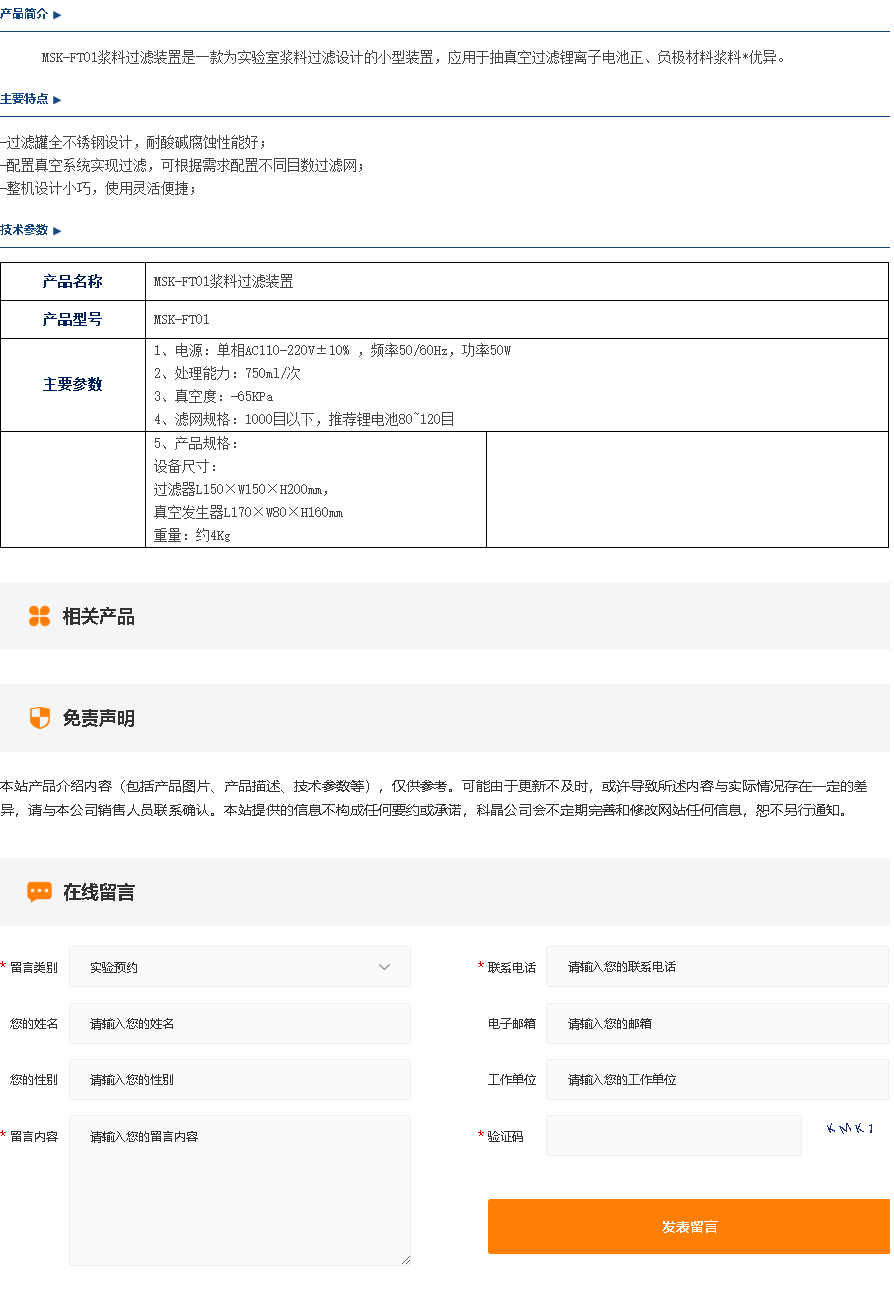Focus the 联系电话 input field
This screenshot has width=894, height=1296.
pyautogui.click(x=716, y=967)
